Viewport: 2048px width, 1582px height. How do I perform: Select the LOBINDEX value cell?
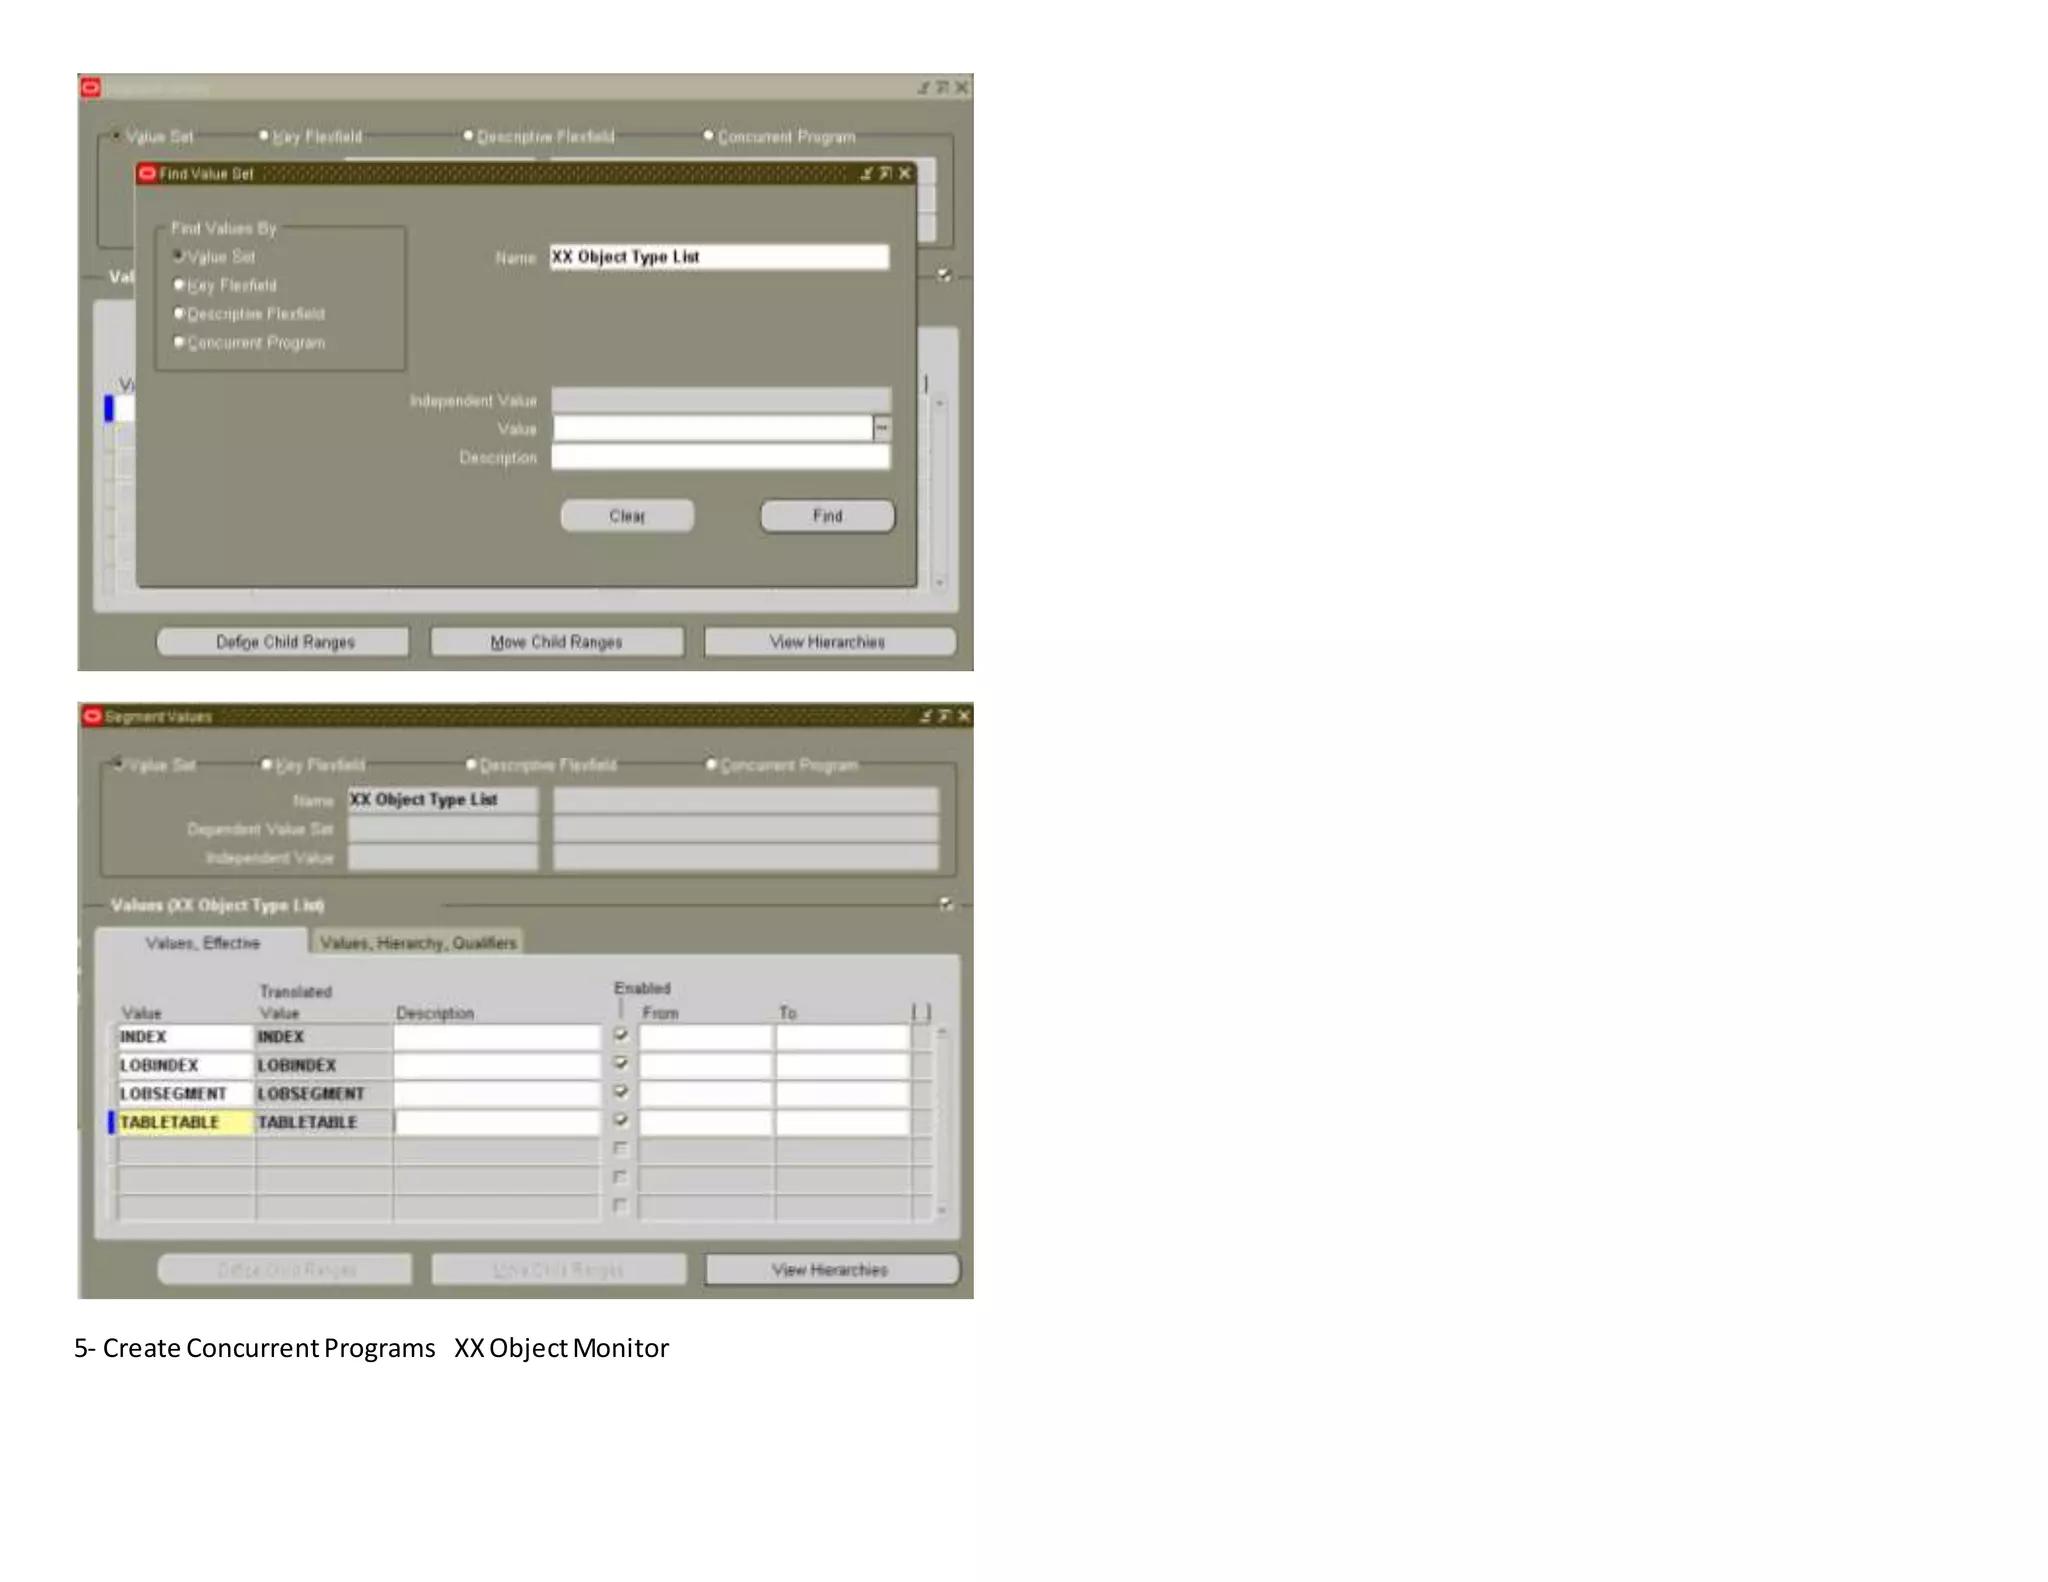click(185, 1065)
